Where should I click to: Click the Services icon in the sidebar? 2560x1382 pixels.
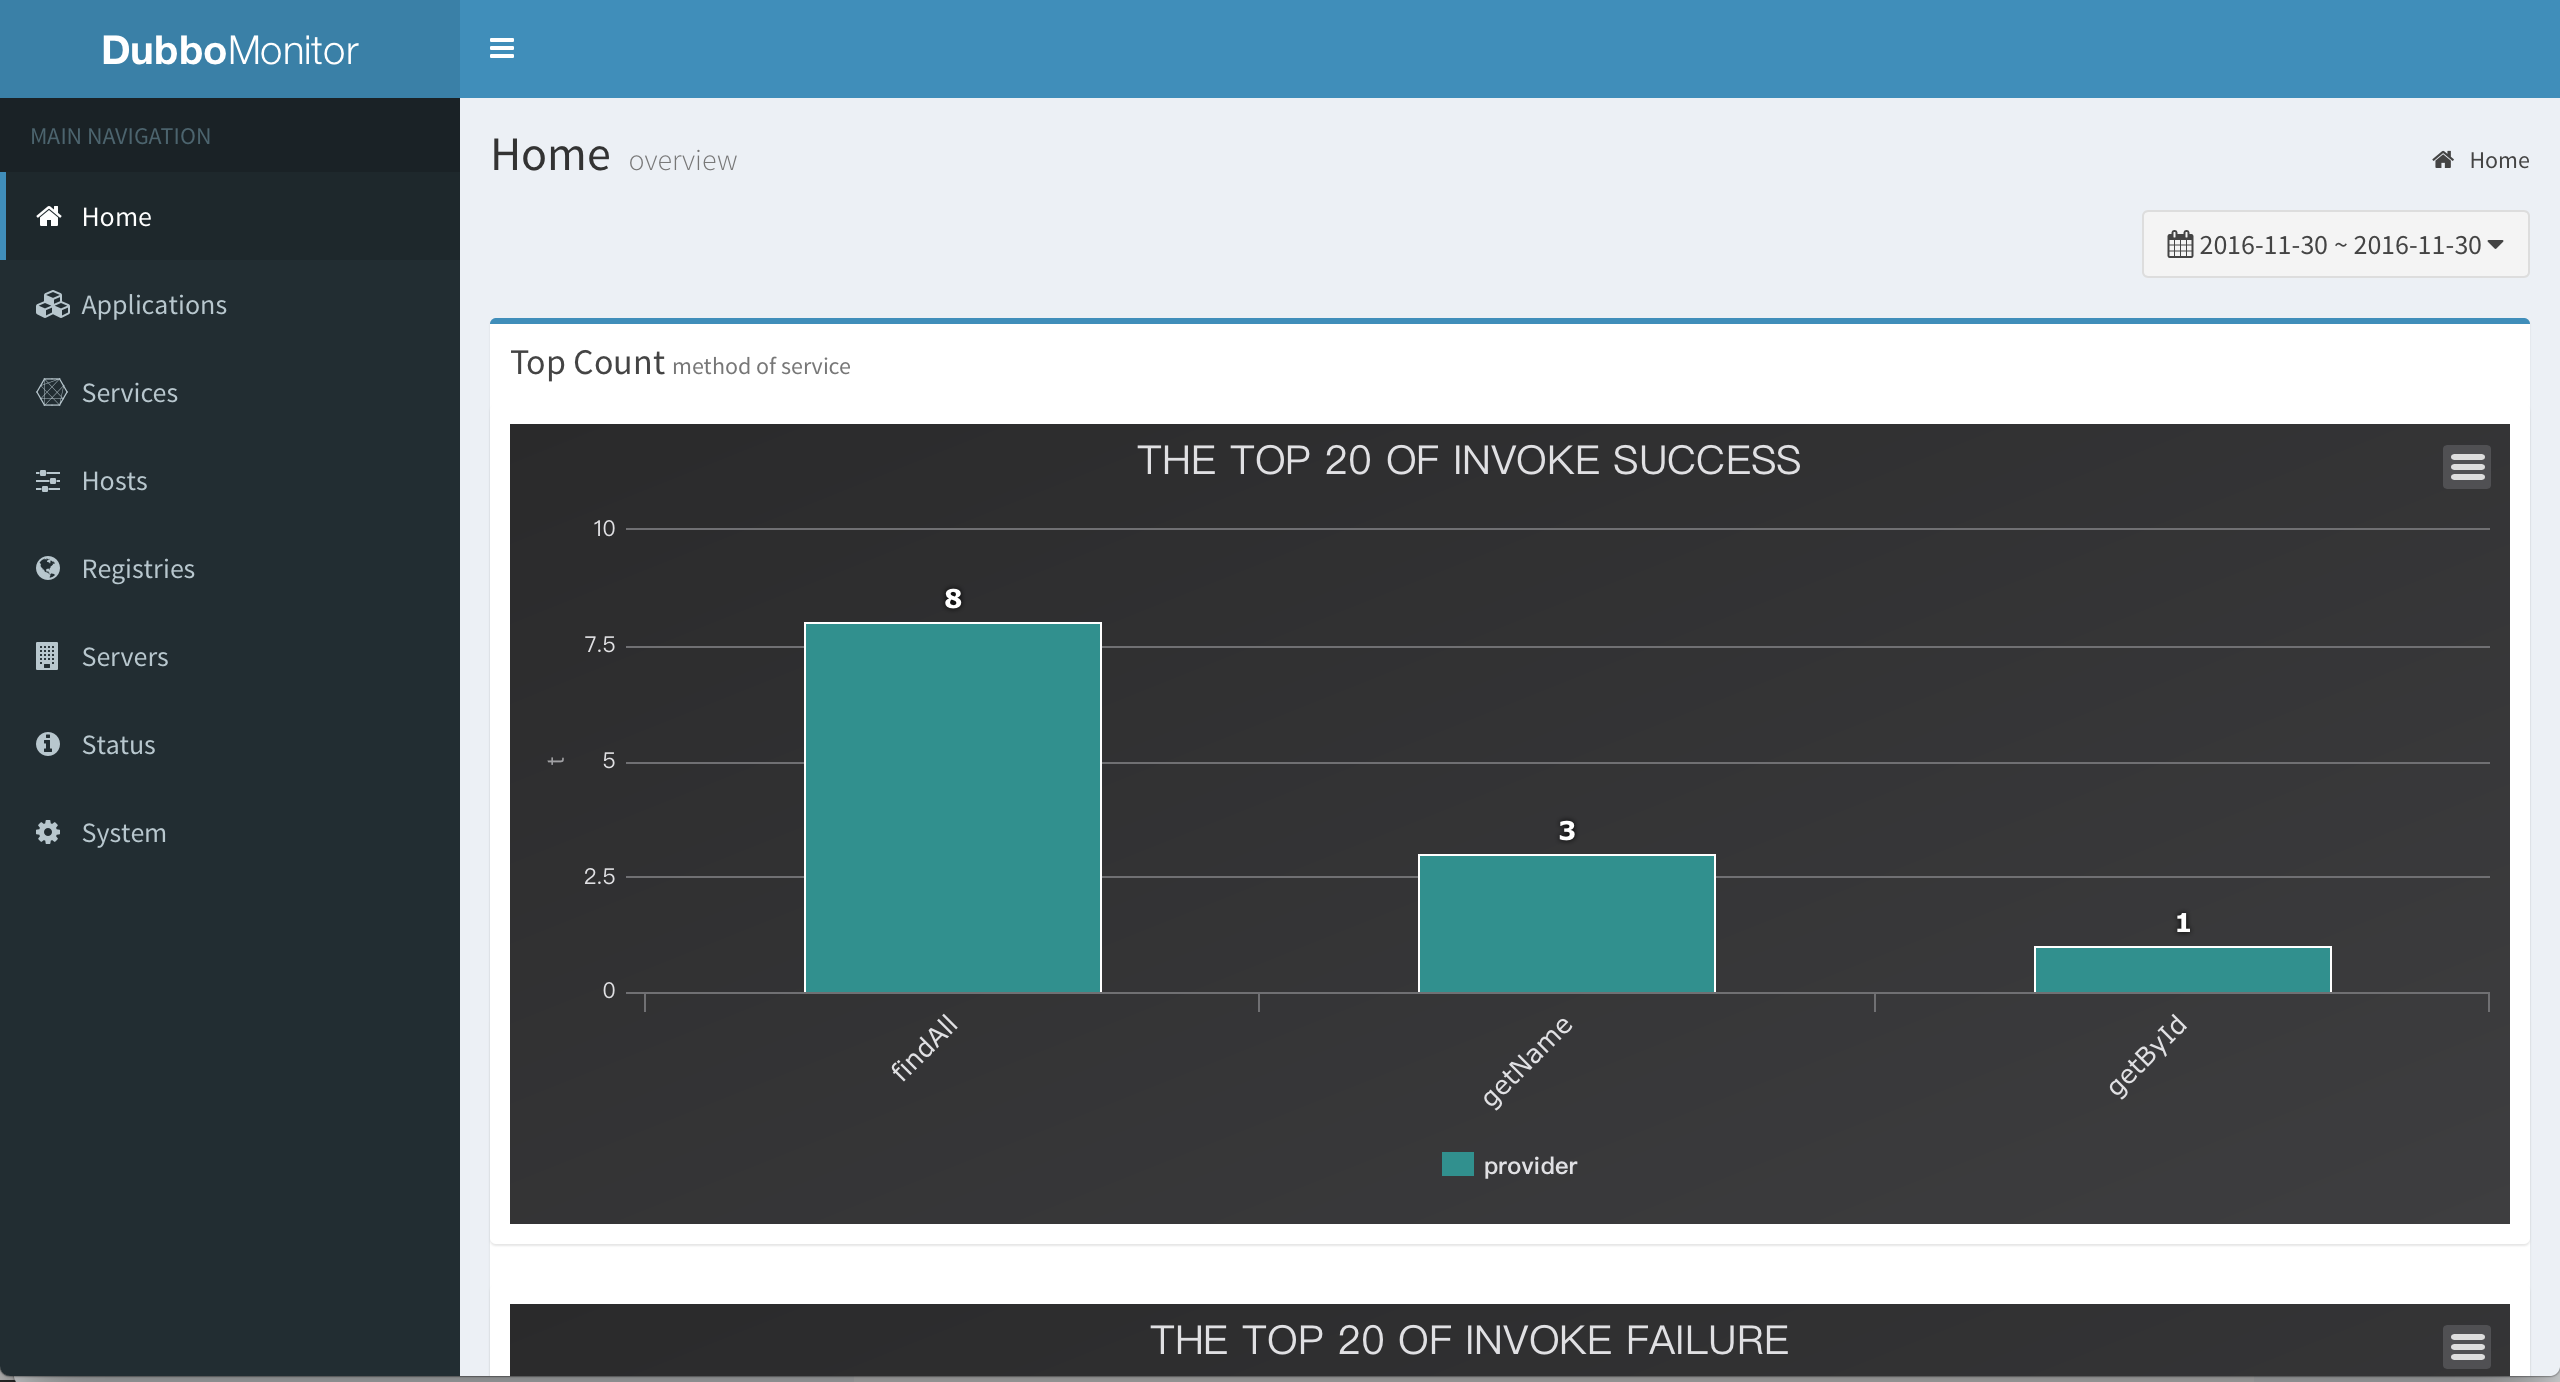(x=51, y=392)
